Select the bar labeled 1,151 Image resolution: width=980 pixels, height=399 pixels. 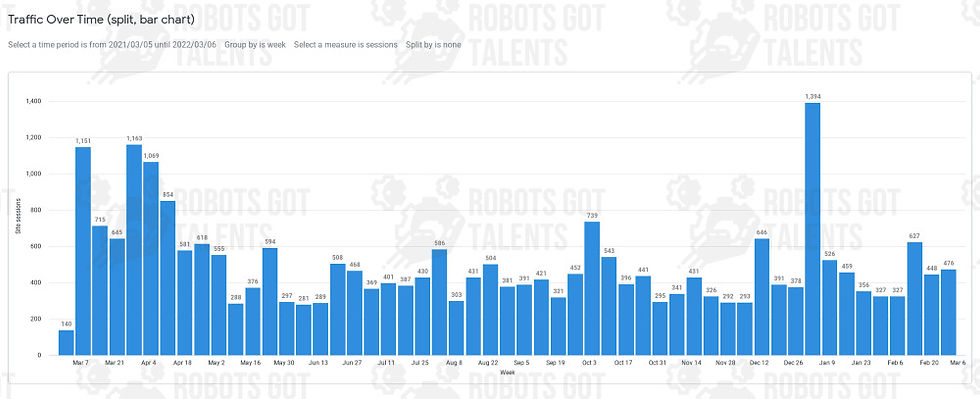tap(83, 251)
